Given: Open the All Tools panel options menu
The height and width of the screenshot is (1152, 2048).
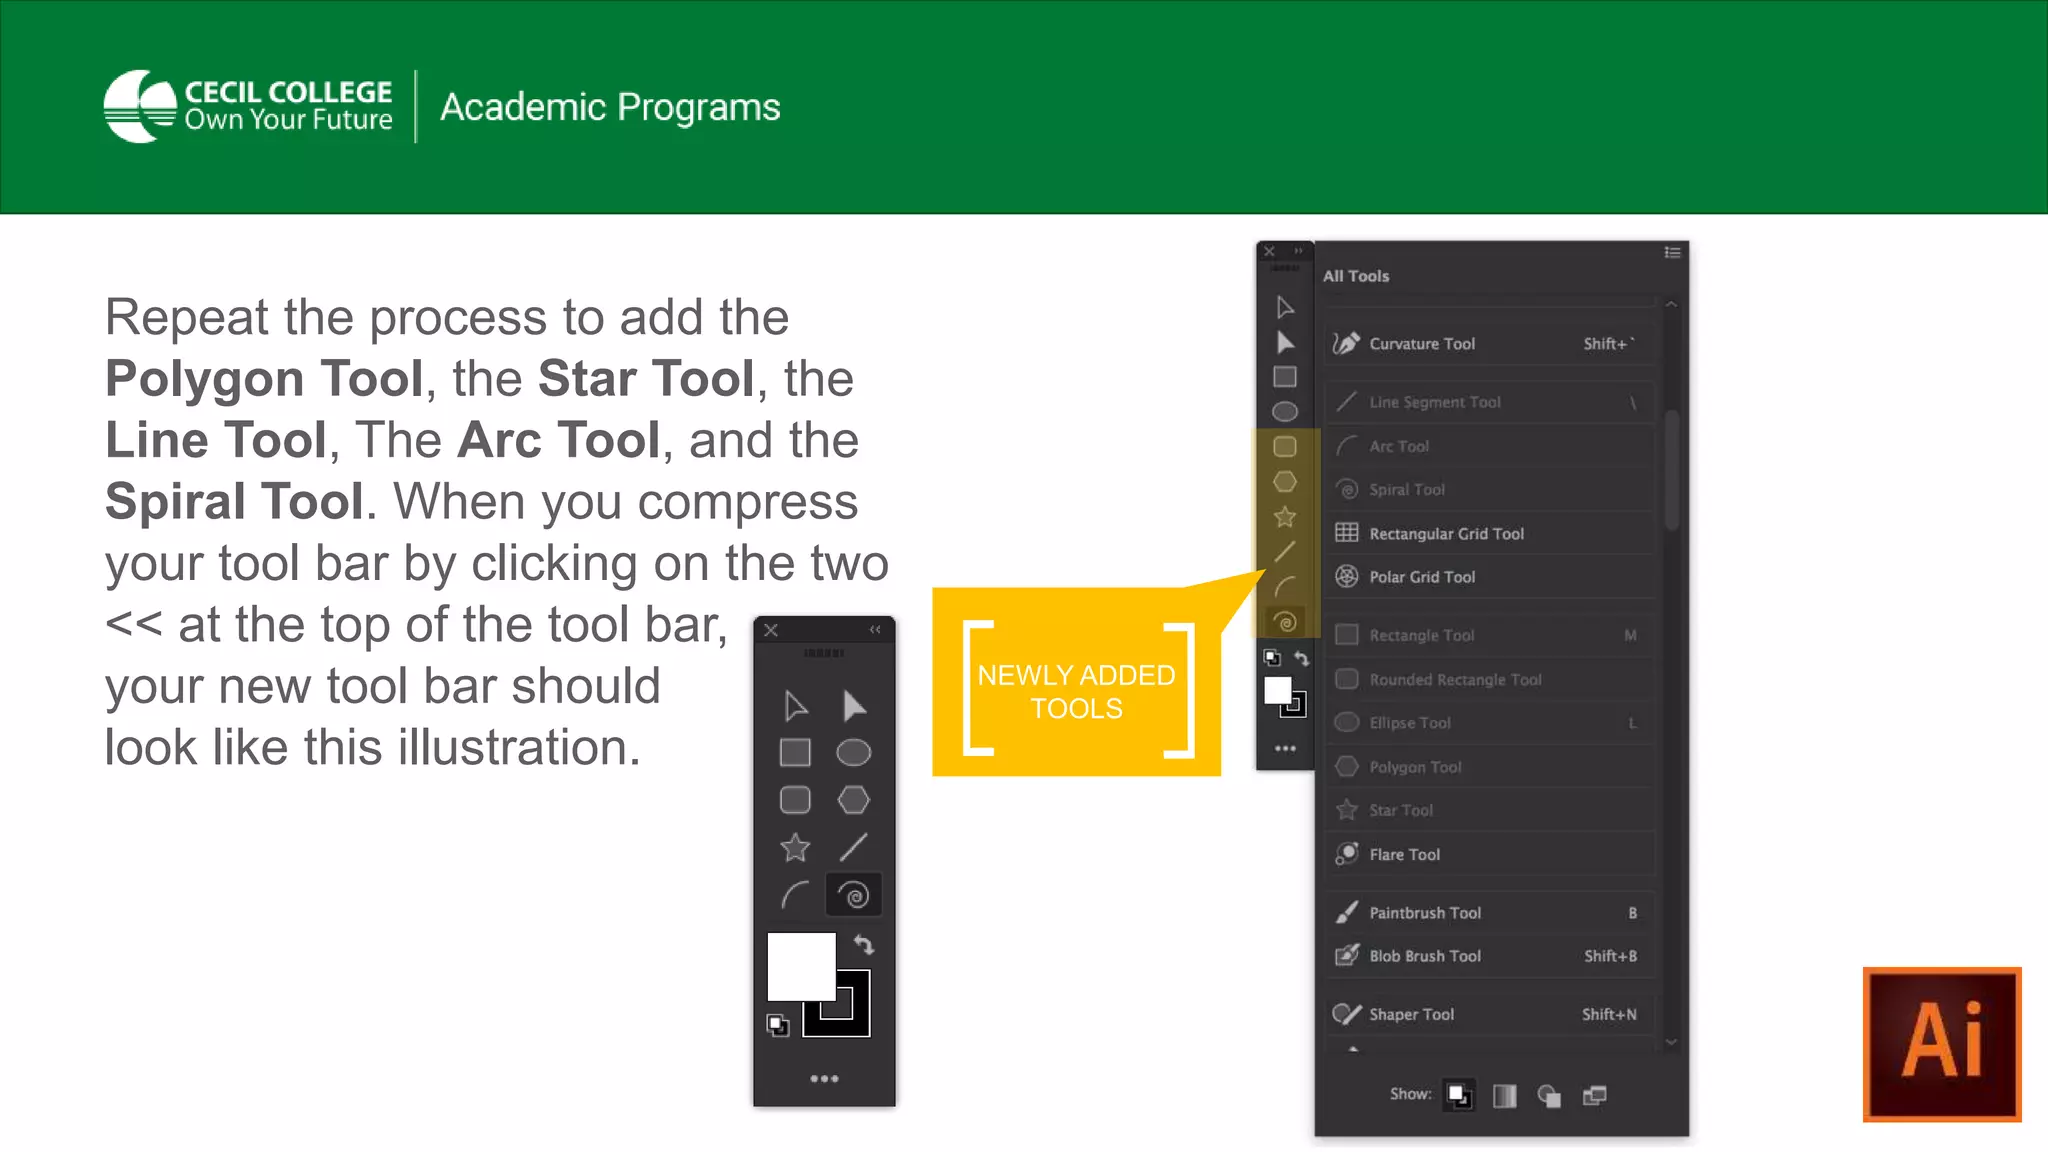Looking at the screenshot, I should tap(1672, 253).
